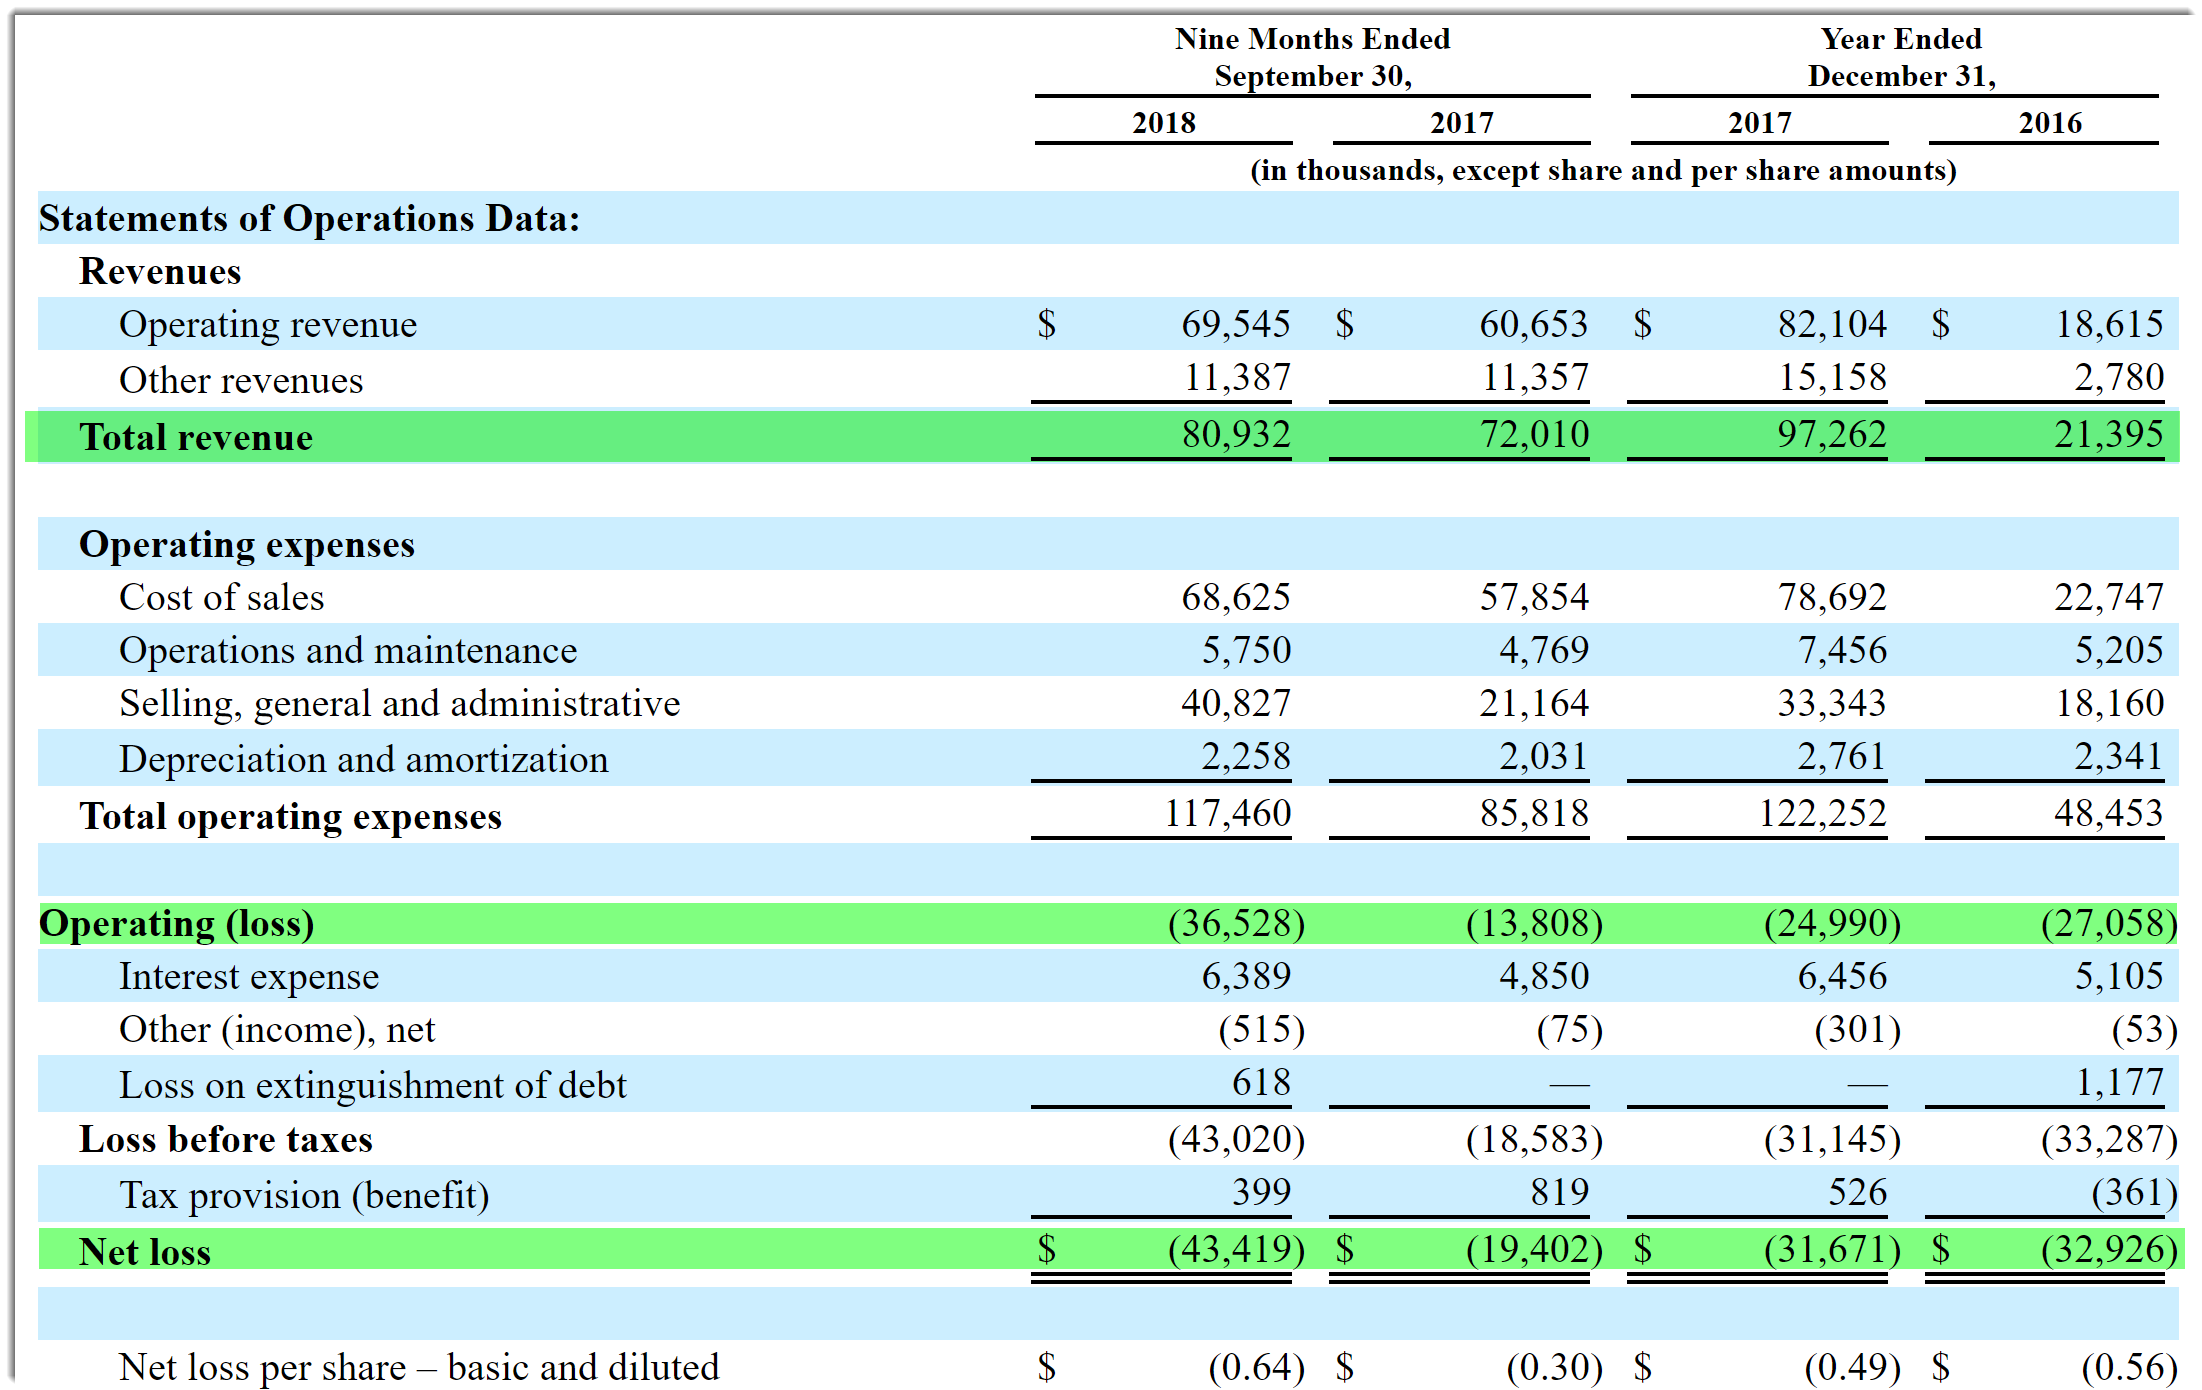Click the 'Tax provision (benefit)' label
Viewport: 2202px width, 1390px height.
(304, 1195)
